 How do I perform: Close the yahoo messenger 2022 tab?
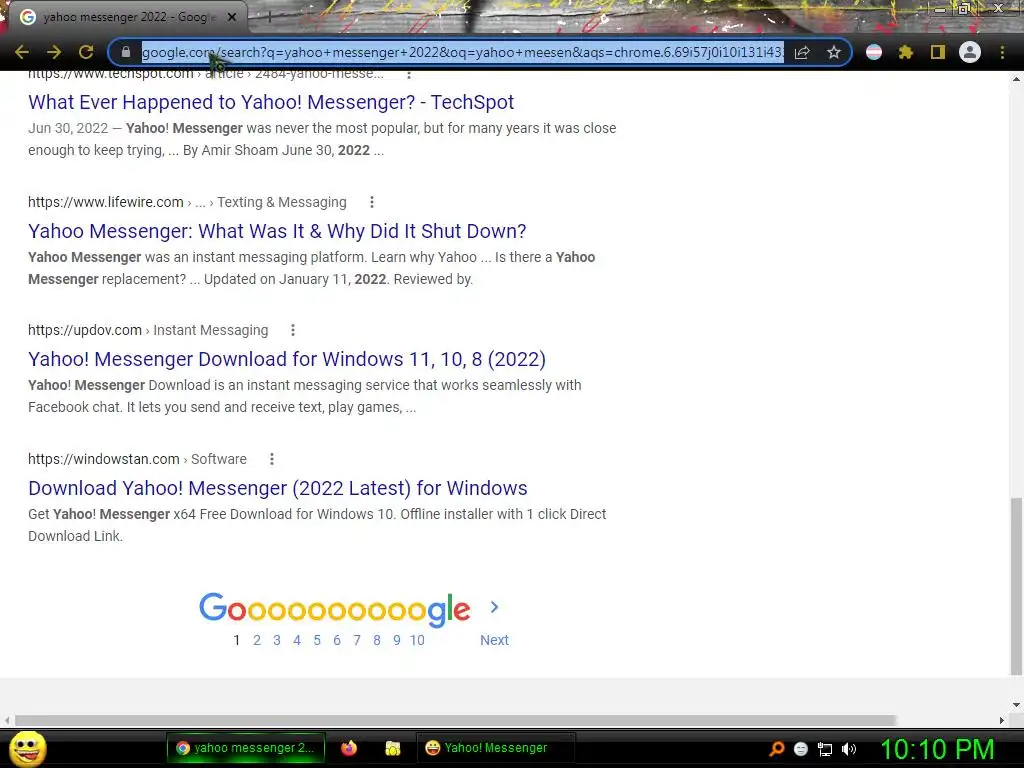pos(231,17)
